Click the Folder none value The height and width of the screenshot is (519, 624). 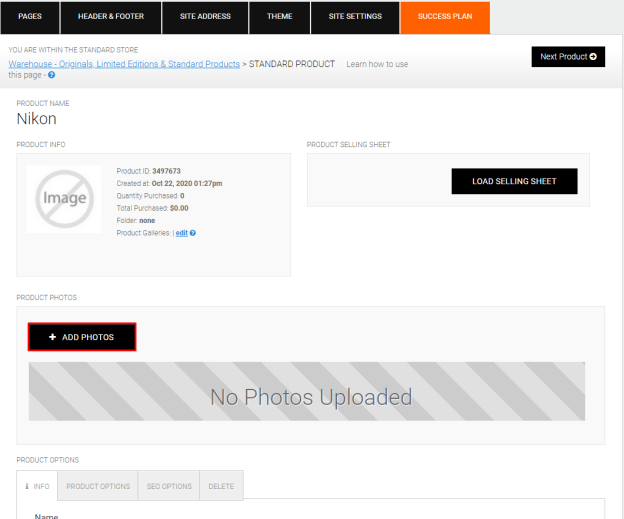147,220
